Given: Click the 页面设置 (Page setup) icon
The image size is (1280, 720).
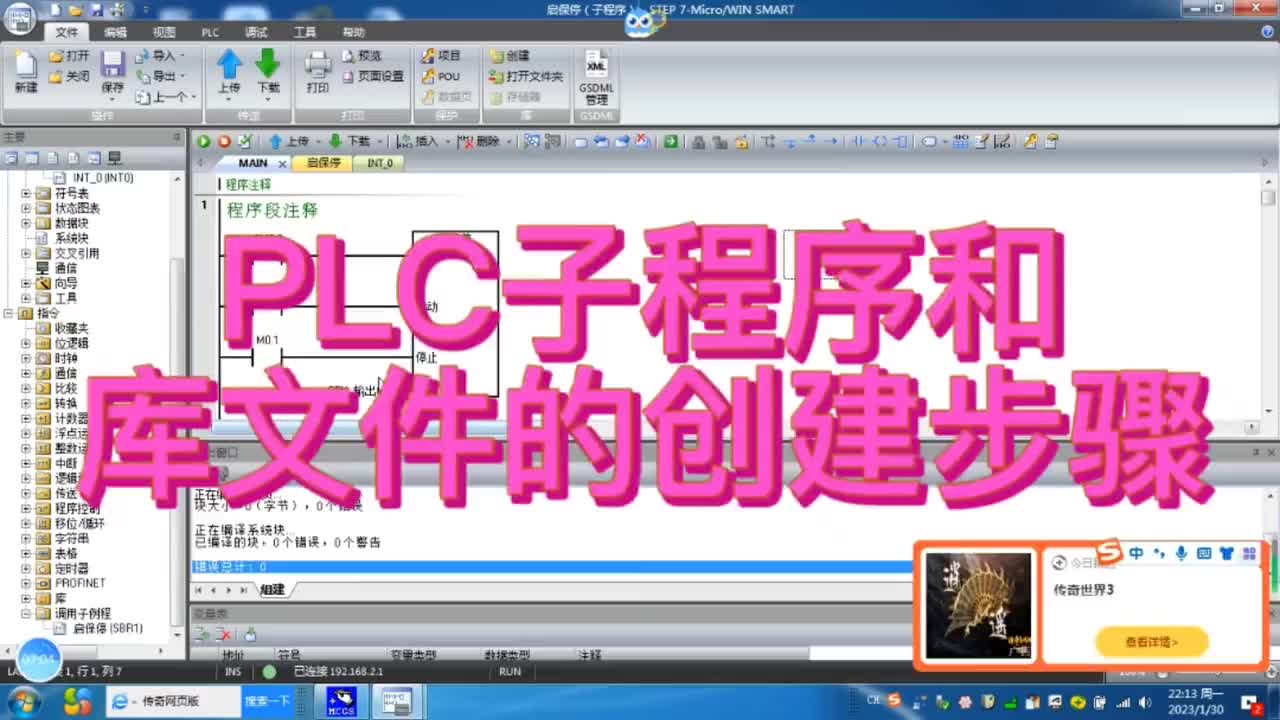Looking at the screenshot, I should 373,76.
